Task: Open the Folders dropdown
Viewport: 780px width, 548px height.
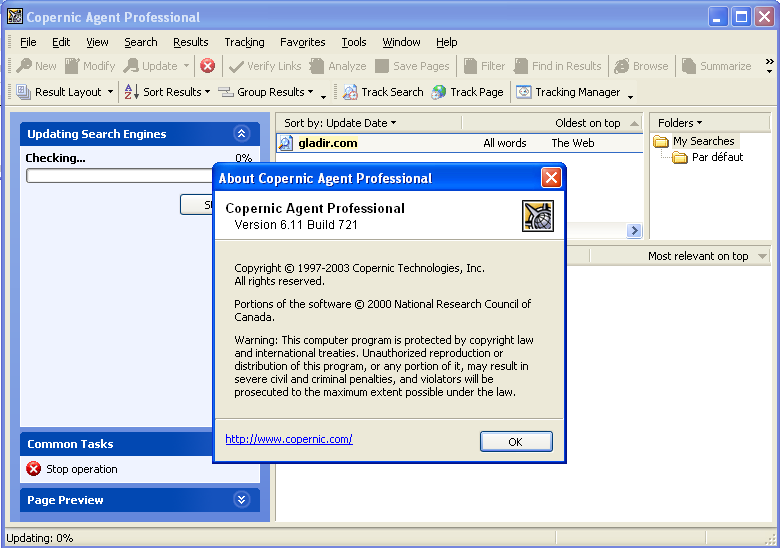Action: click(x=680, y=123)
